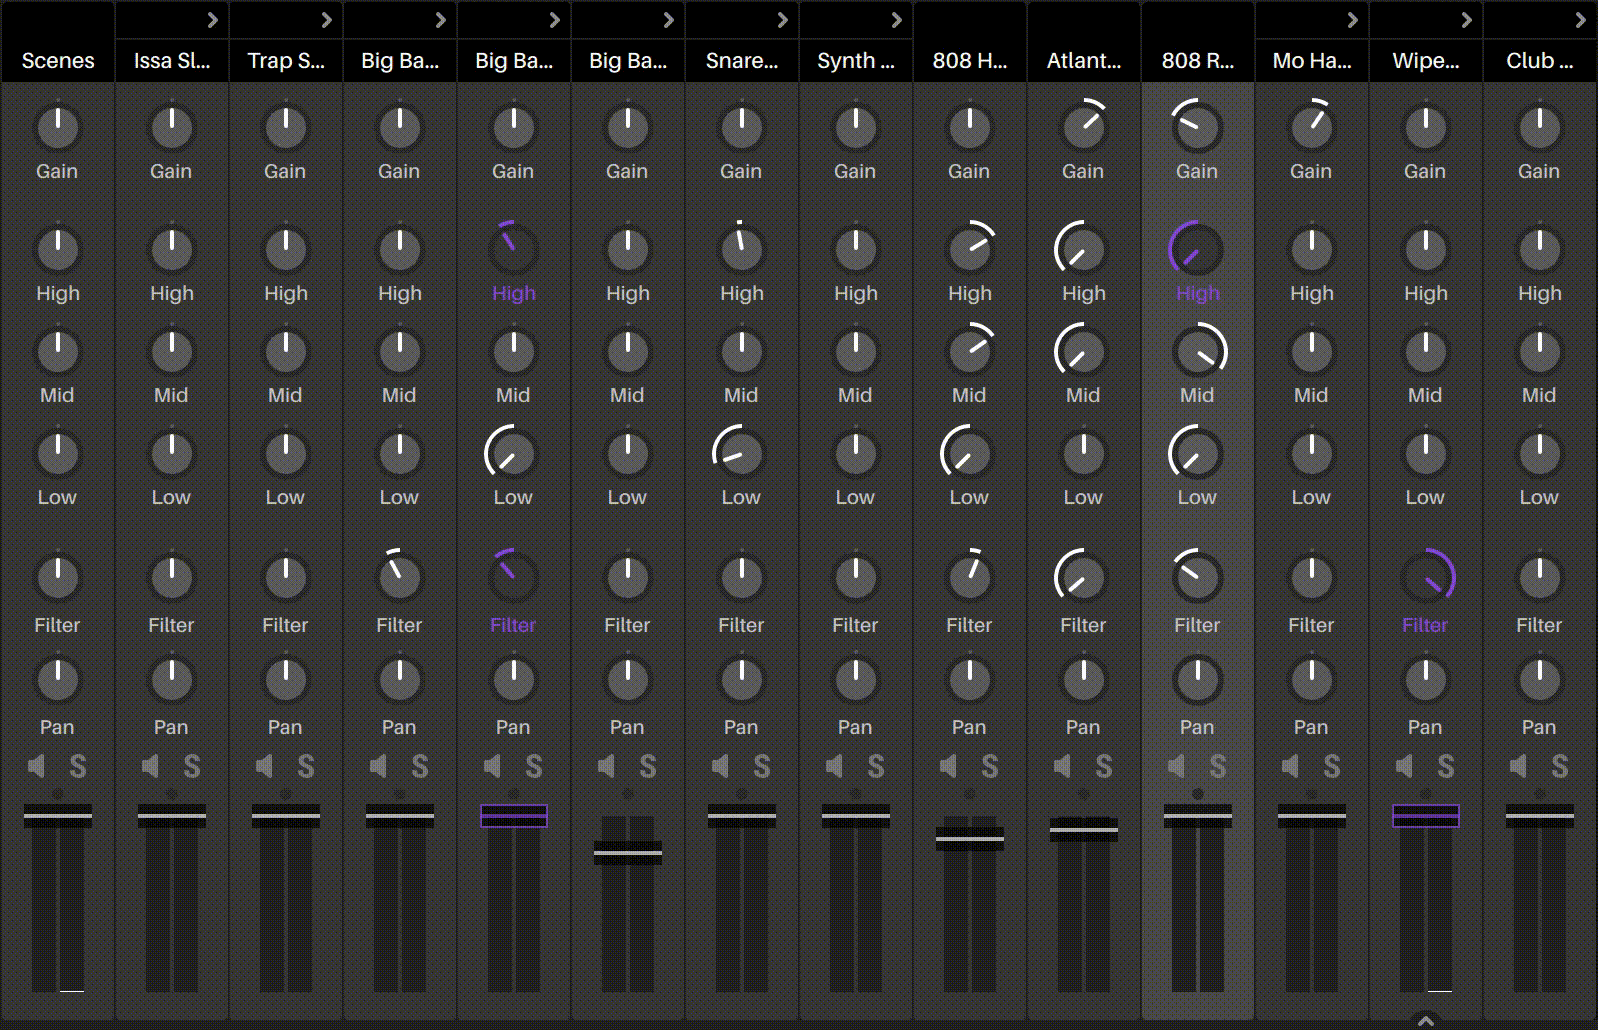Image resolution: width=1598 pixels, height=1030 pixels.
Task: Click the Club... High knob
Action: pos(1540,250)
